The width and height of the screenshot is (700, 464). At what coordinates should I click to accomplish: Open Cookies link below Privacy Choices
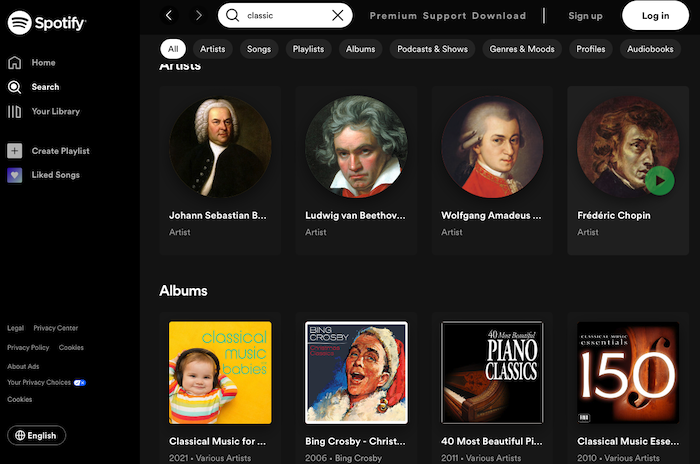[20, 399]
